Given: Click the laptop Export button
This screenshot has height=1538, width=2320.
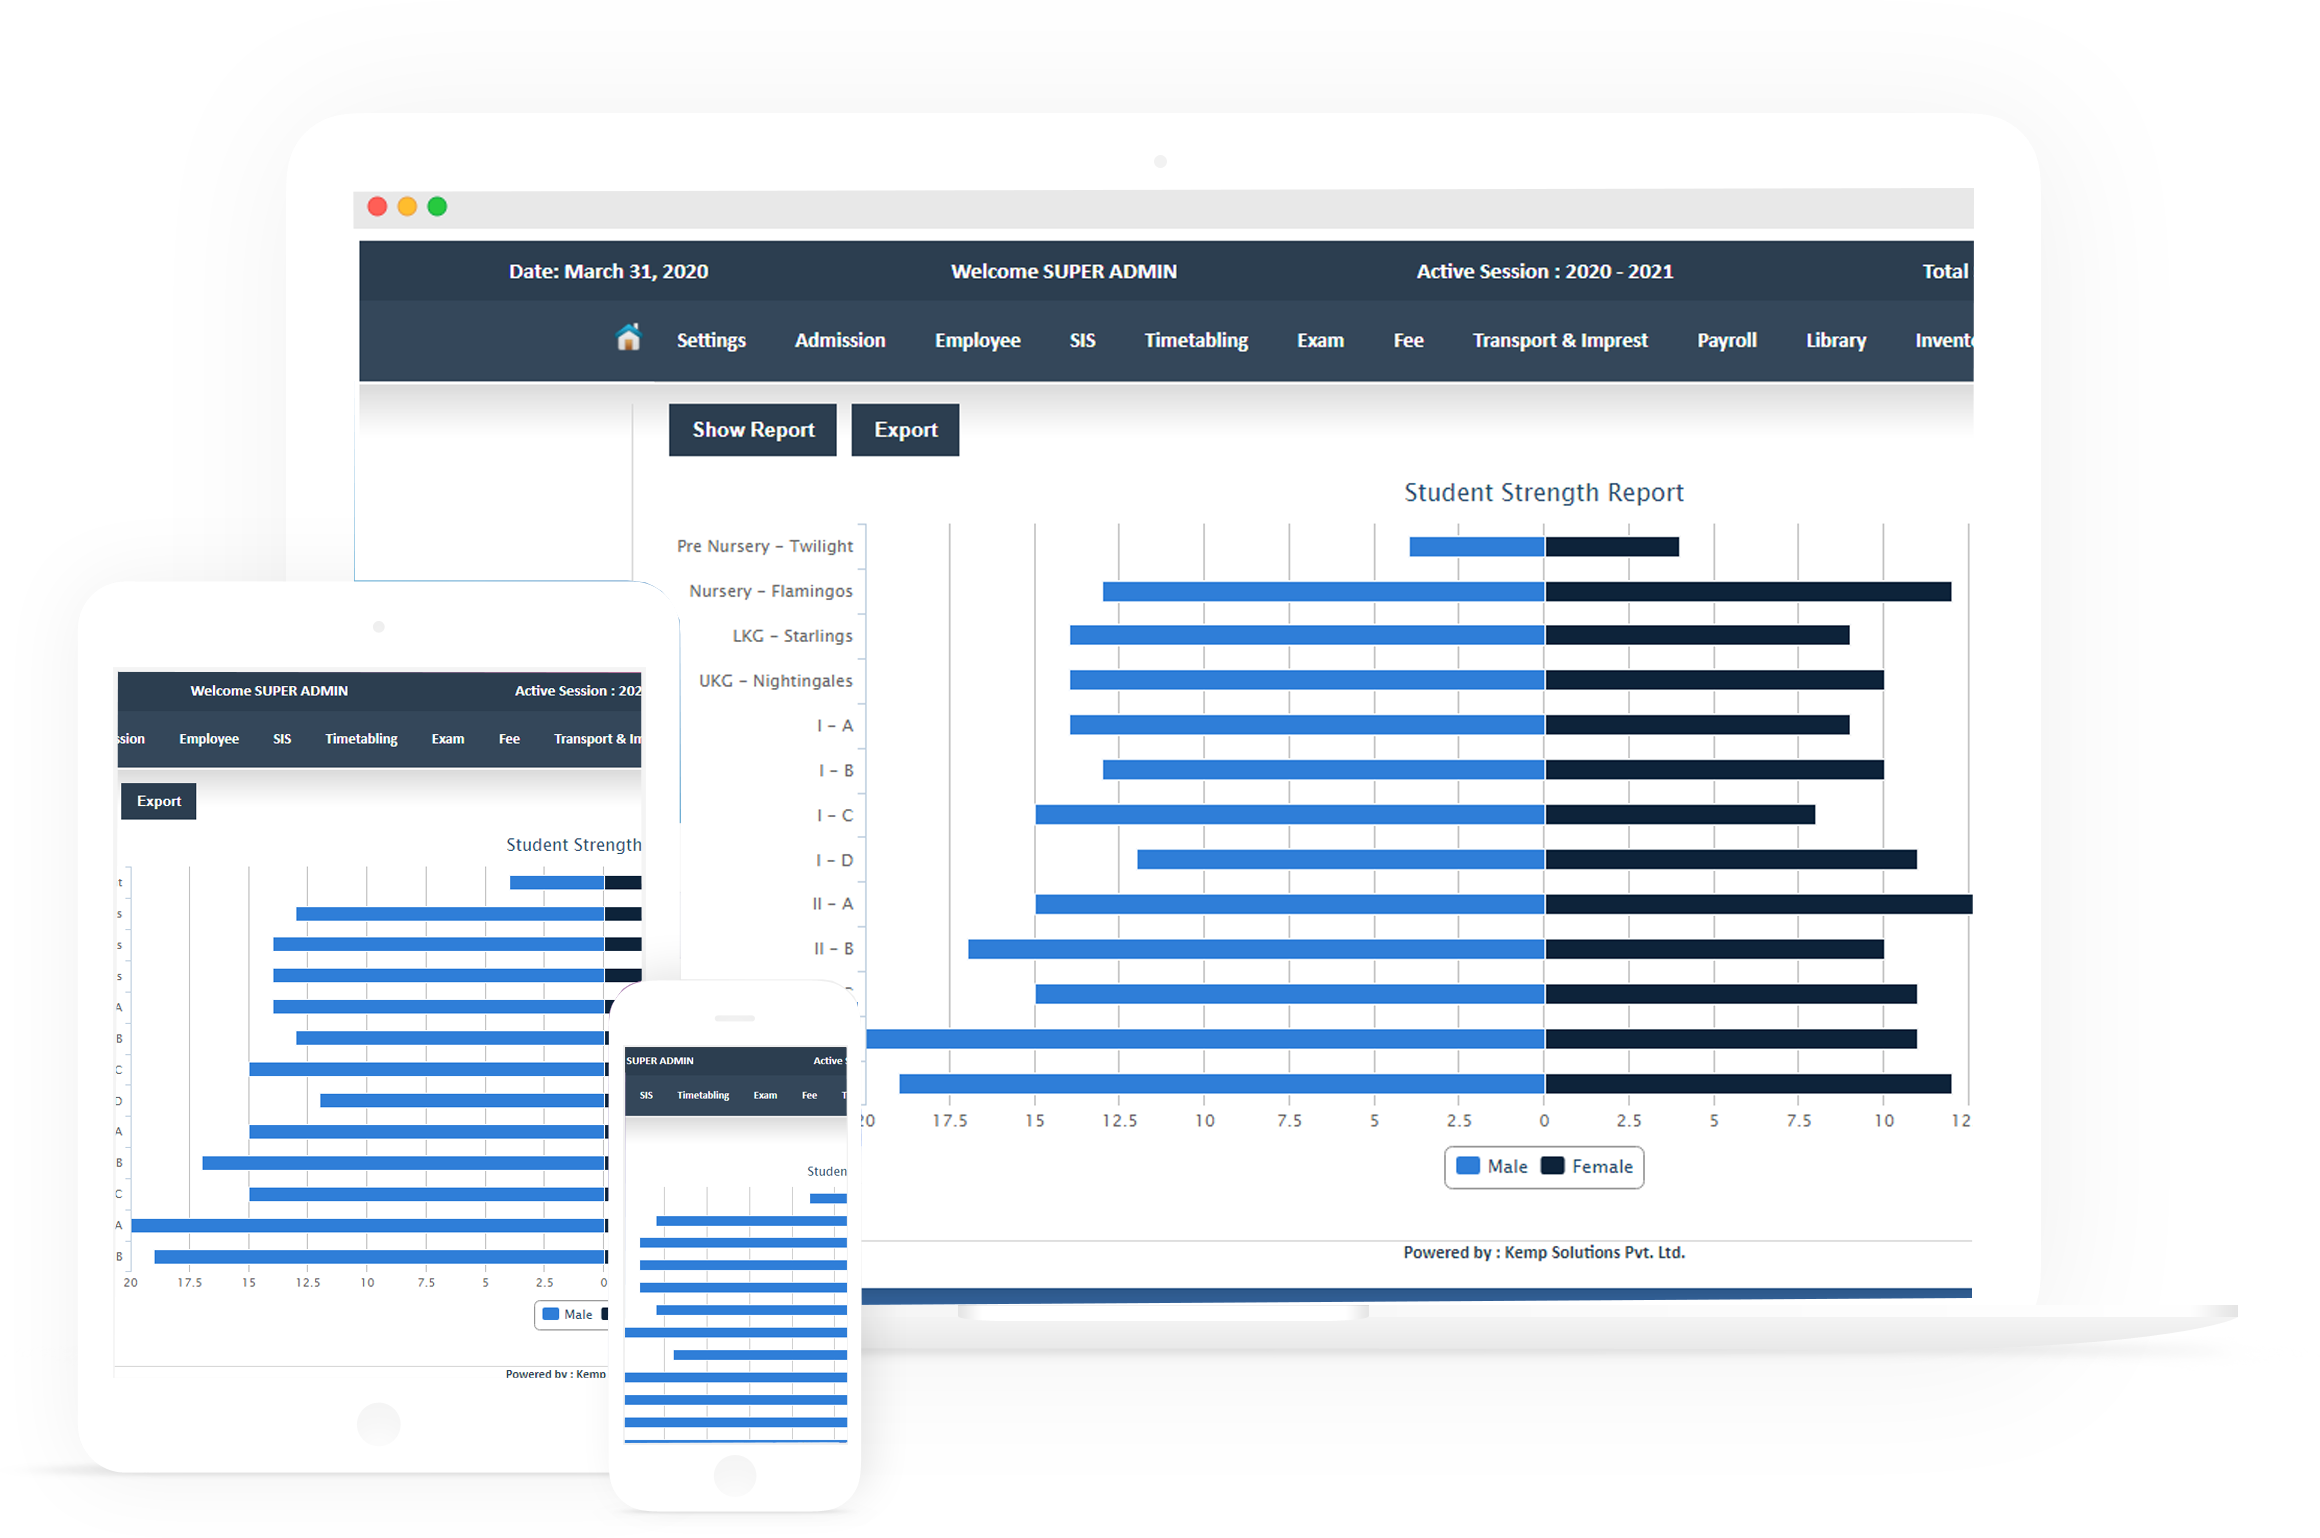Looking at the screenshot, I should click(x=905, y=430).
